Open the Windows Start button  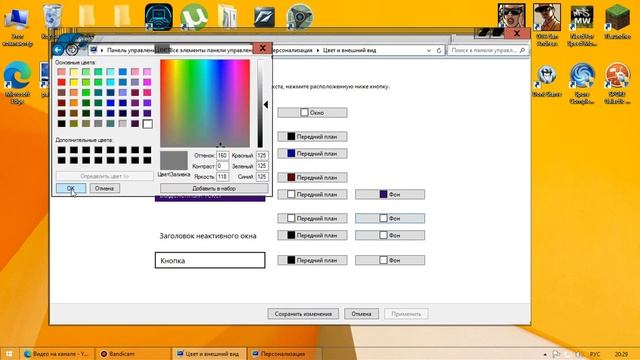pos(9,354)
